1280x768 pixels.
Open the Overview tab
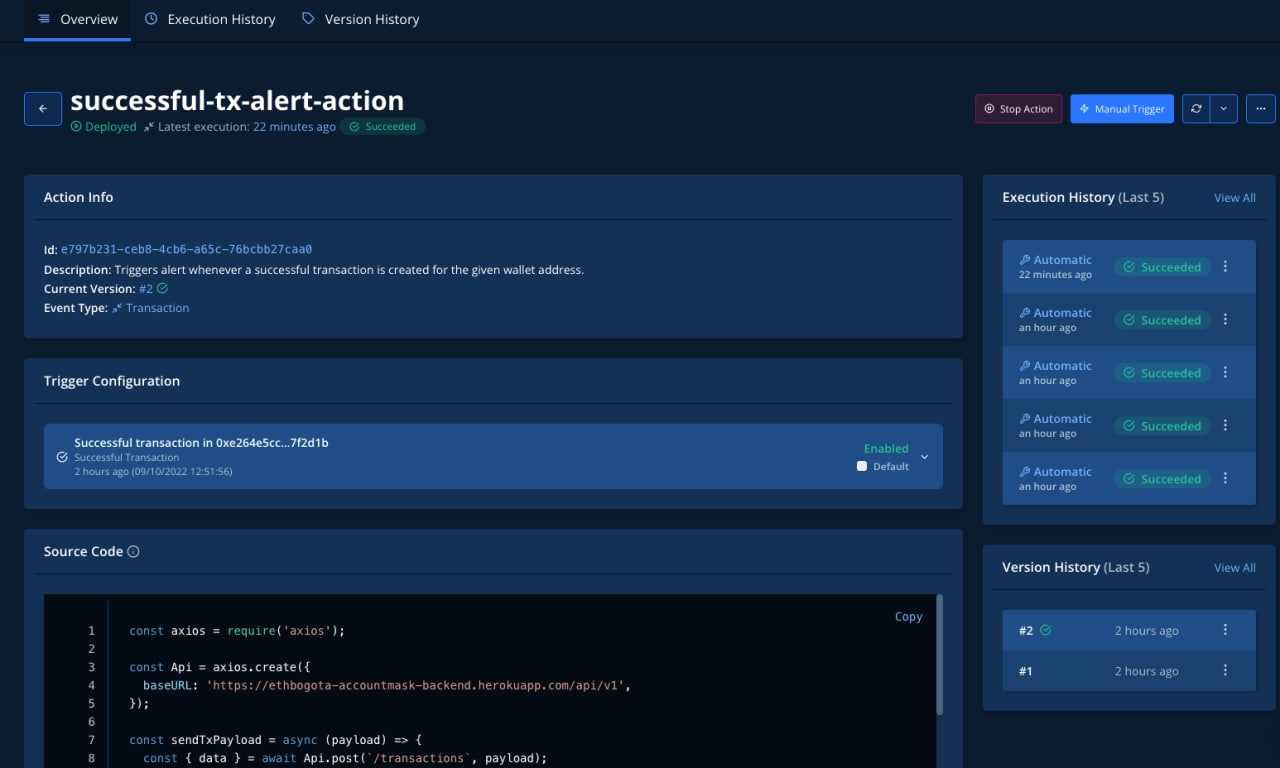coord(77,19)
